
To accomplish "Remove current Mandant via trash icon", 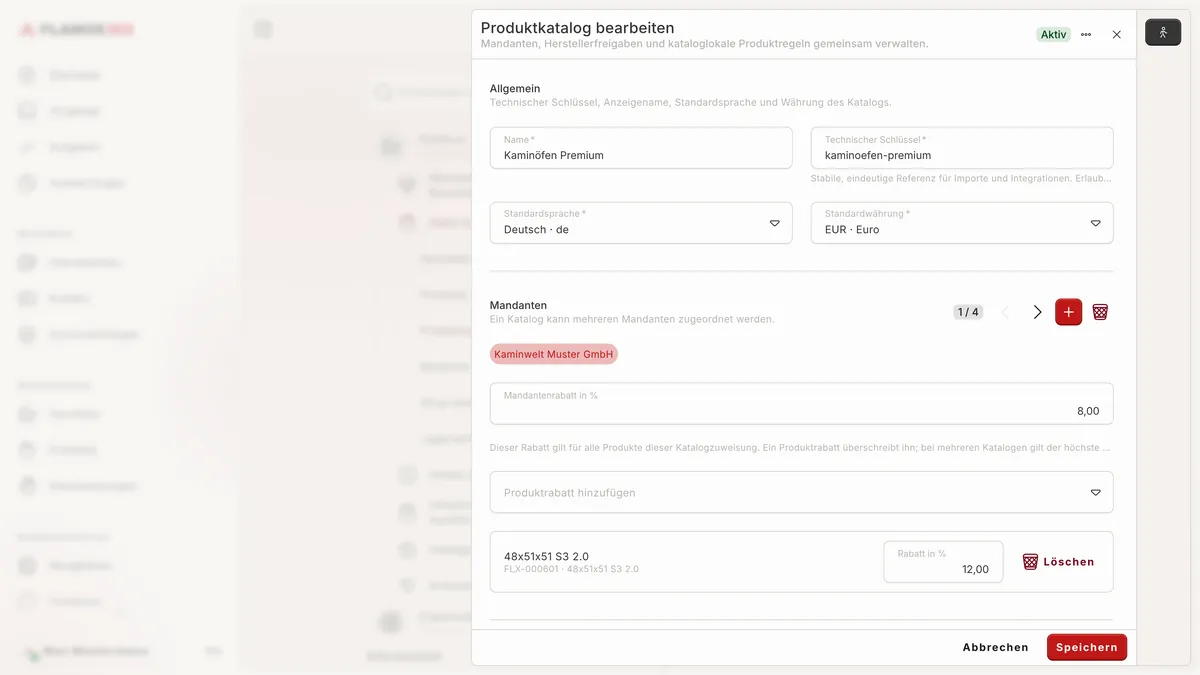I will pyautogui.click(x=1100, y=312).
